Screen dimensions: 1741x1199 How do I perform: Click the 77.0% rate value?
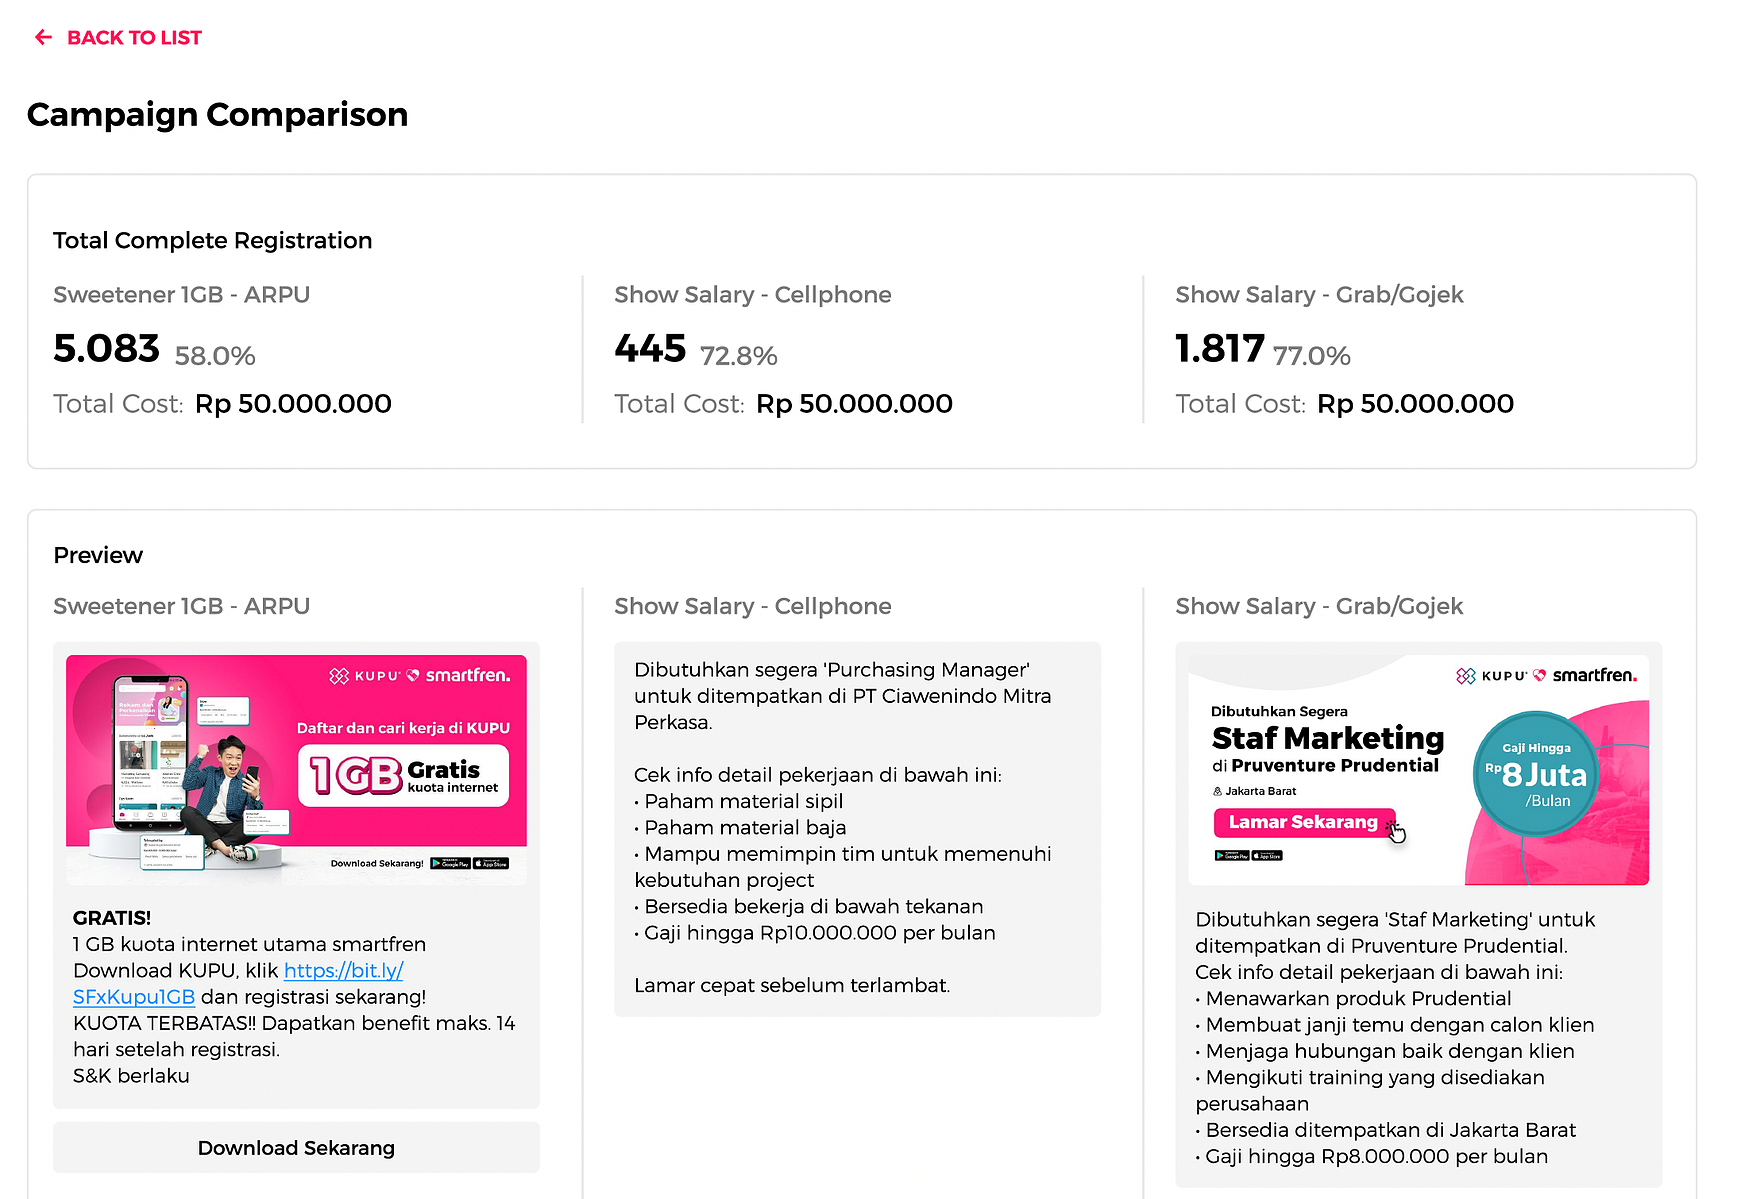[x=1311, y=356]
